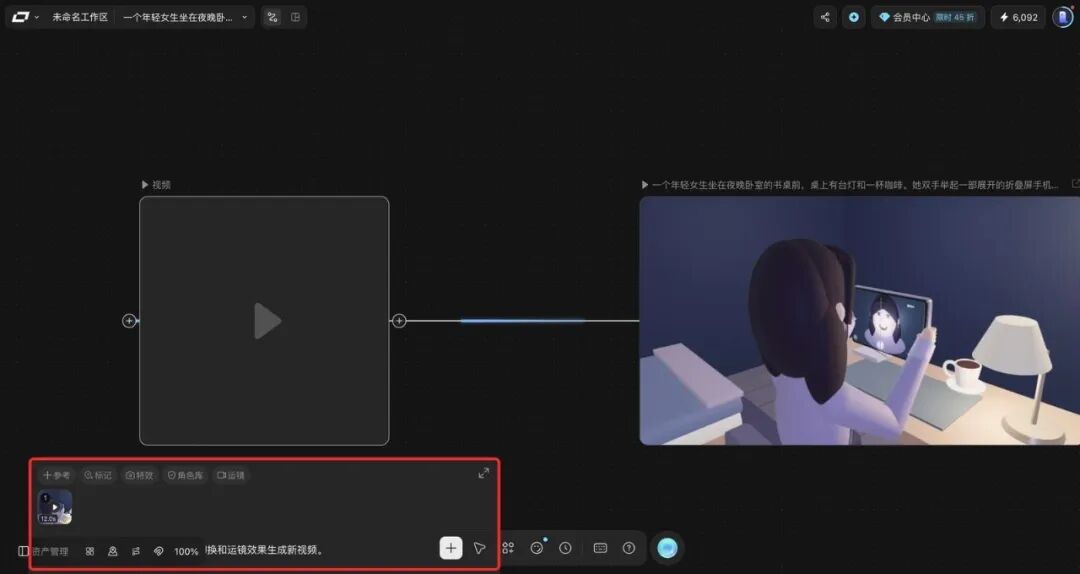Viewport: 1080px width, 574px height.
Task: Select the 12.0s reference video thumbnail
Action: [x=55, y=507]
